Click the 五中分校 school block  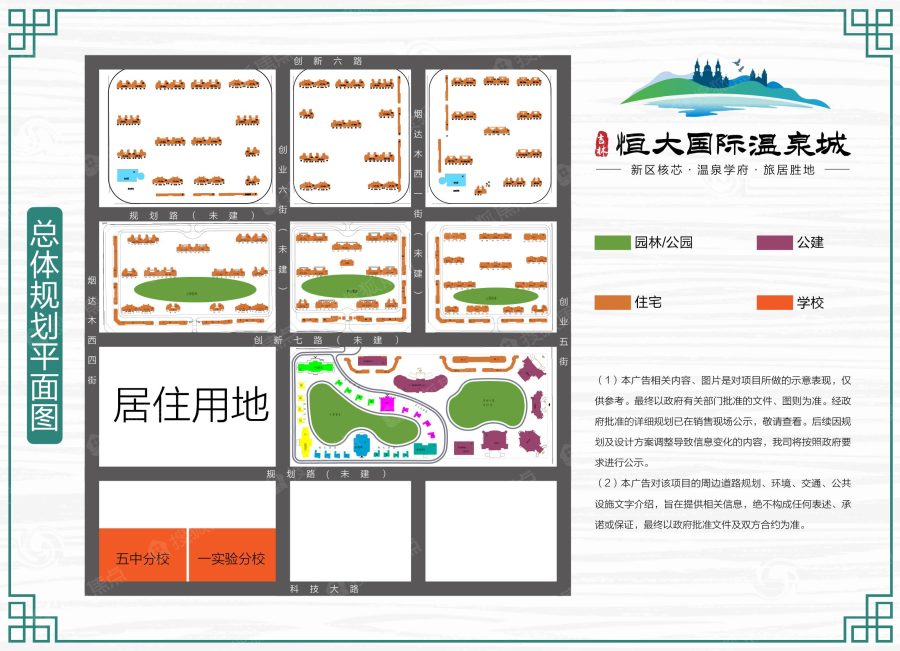[x=143, y=555]
